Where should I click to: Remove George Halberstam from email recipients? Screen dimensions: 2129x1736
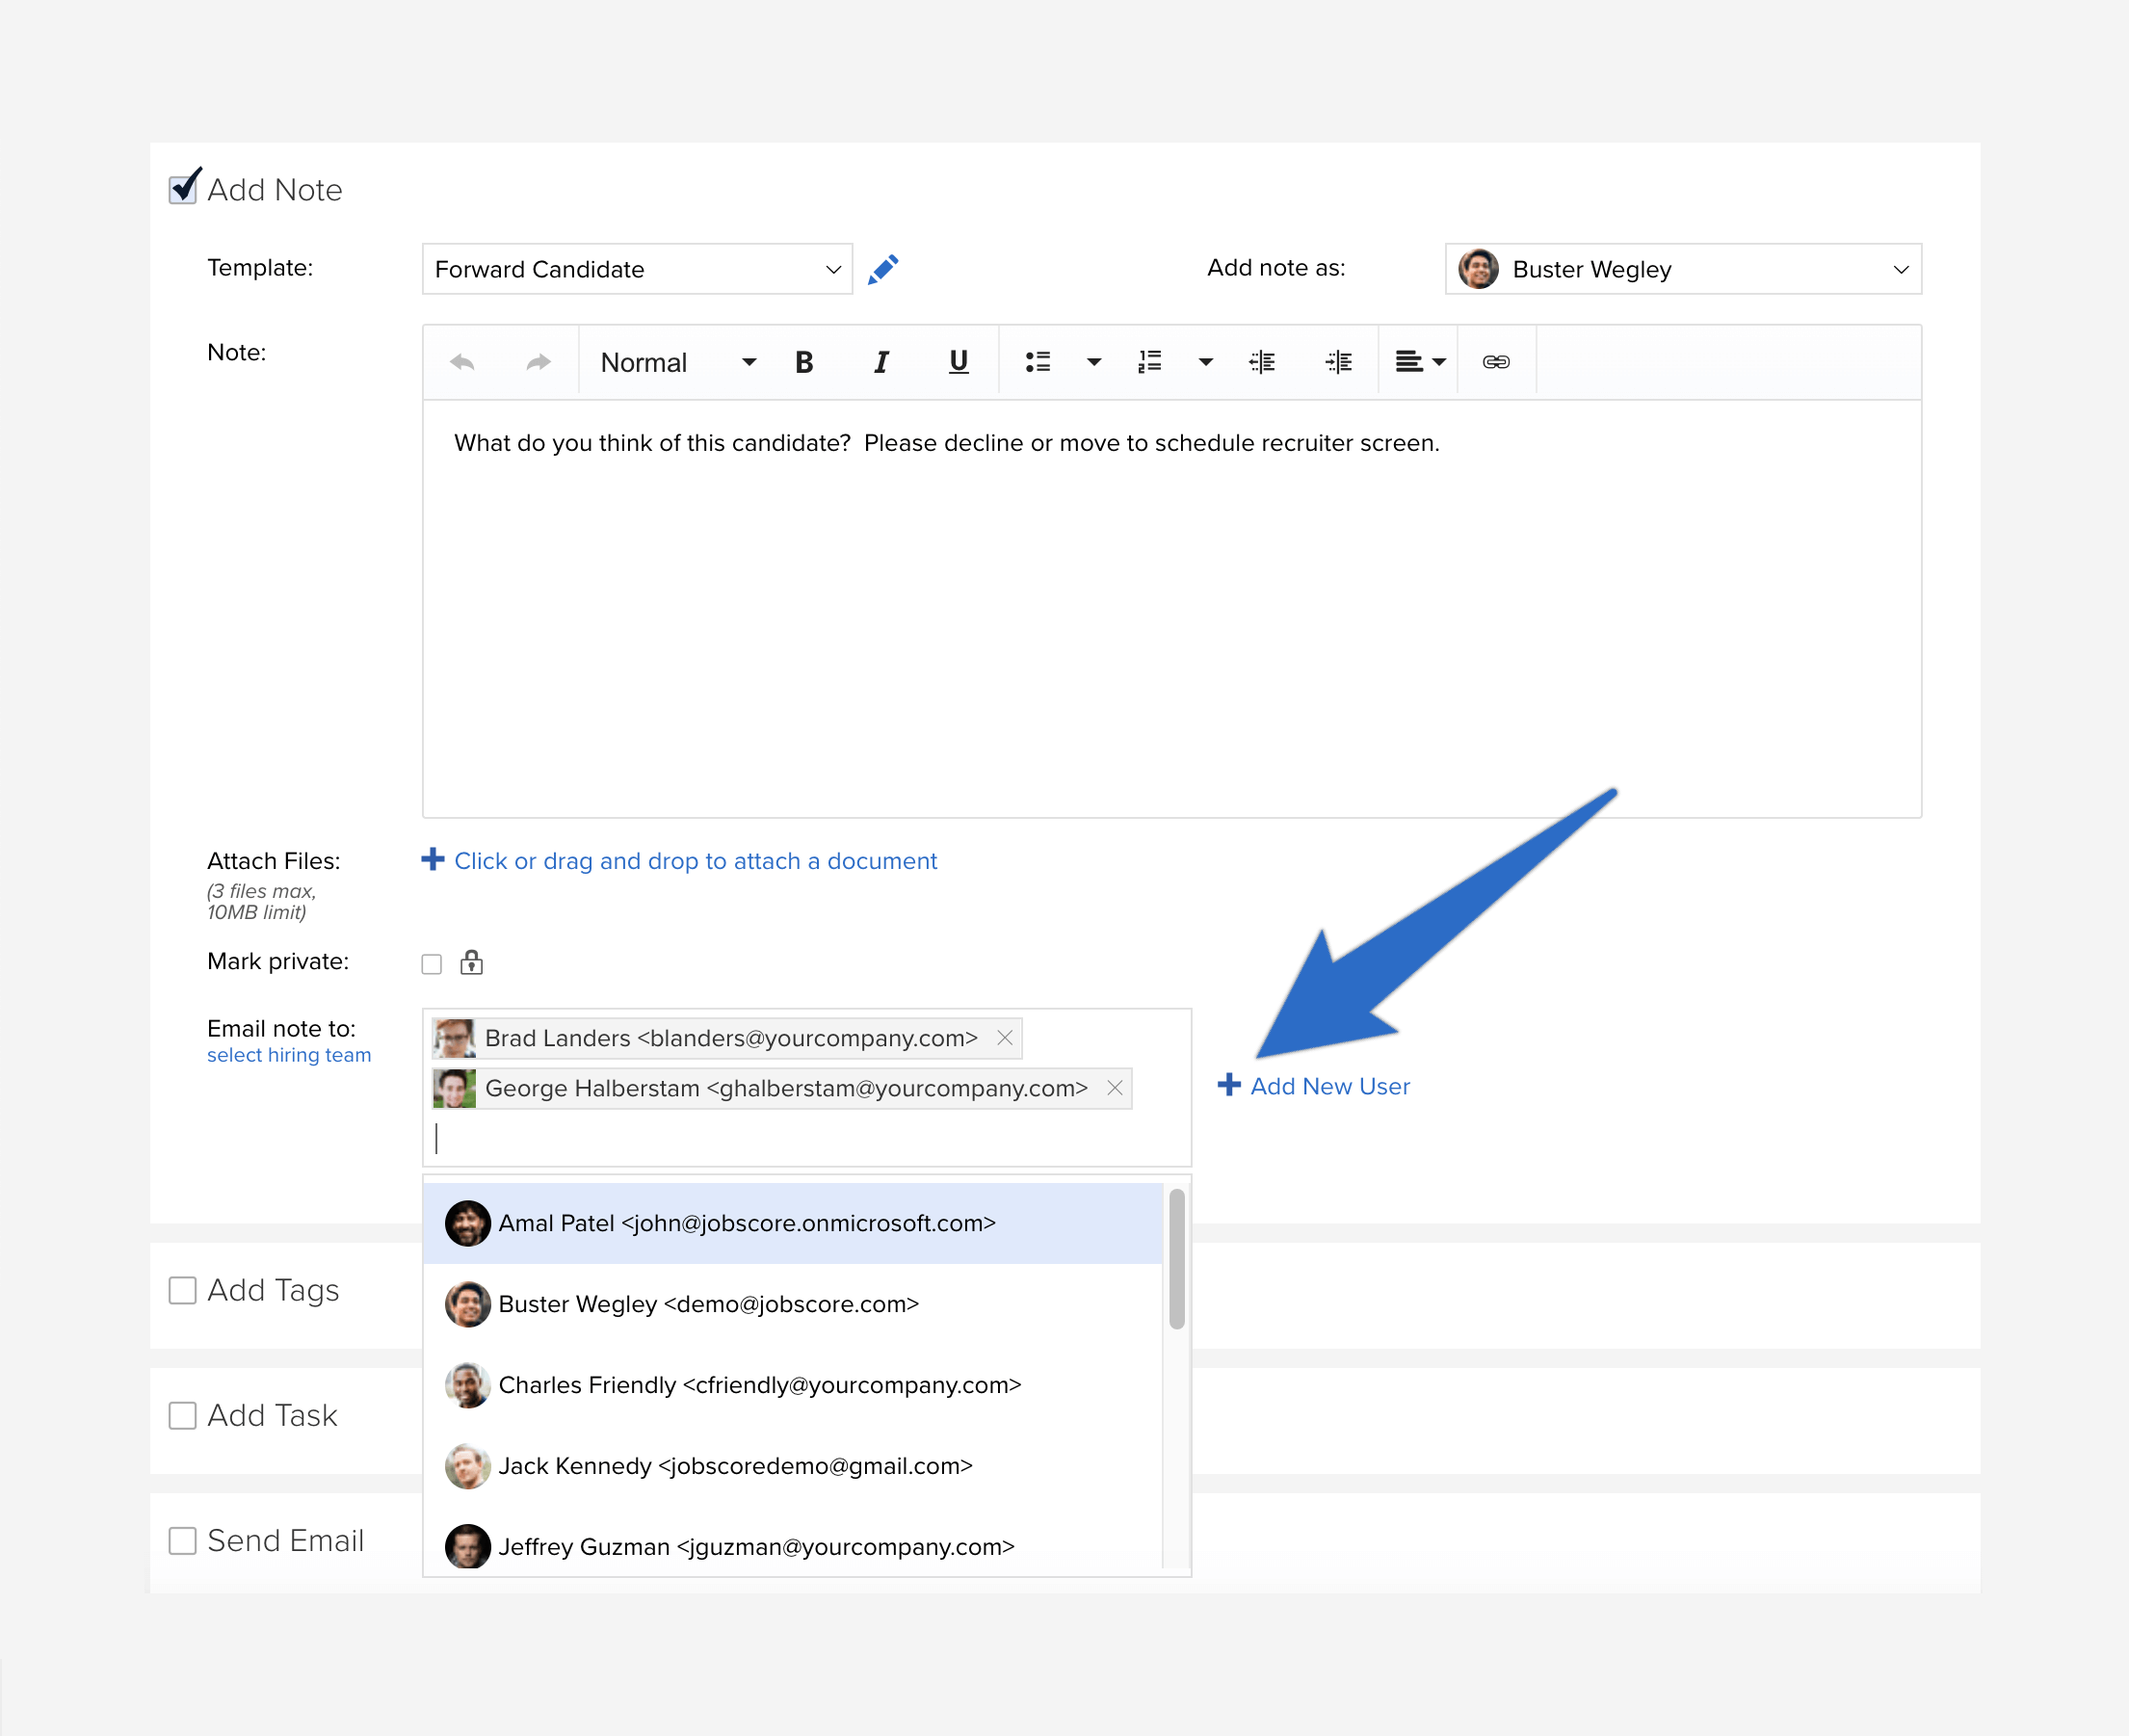1115,1088
